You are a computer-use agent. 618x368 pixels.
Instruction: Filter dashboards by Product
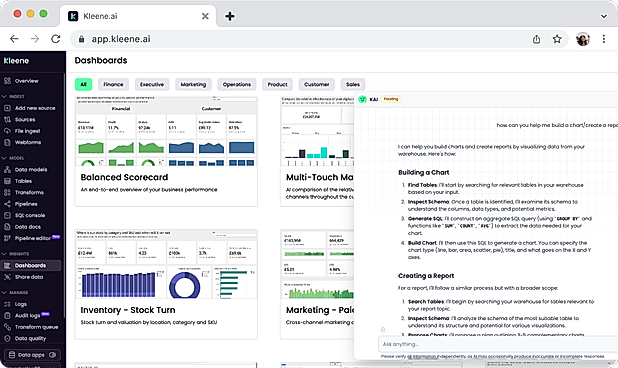(277, 84)
